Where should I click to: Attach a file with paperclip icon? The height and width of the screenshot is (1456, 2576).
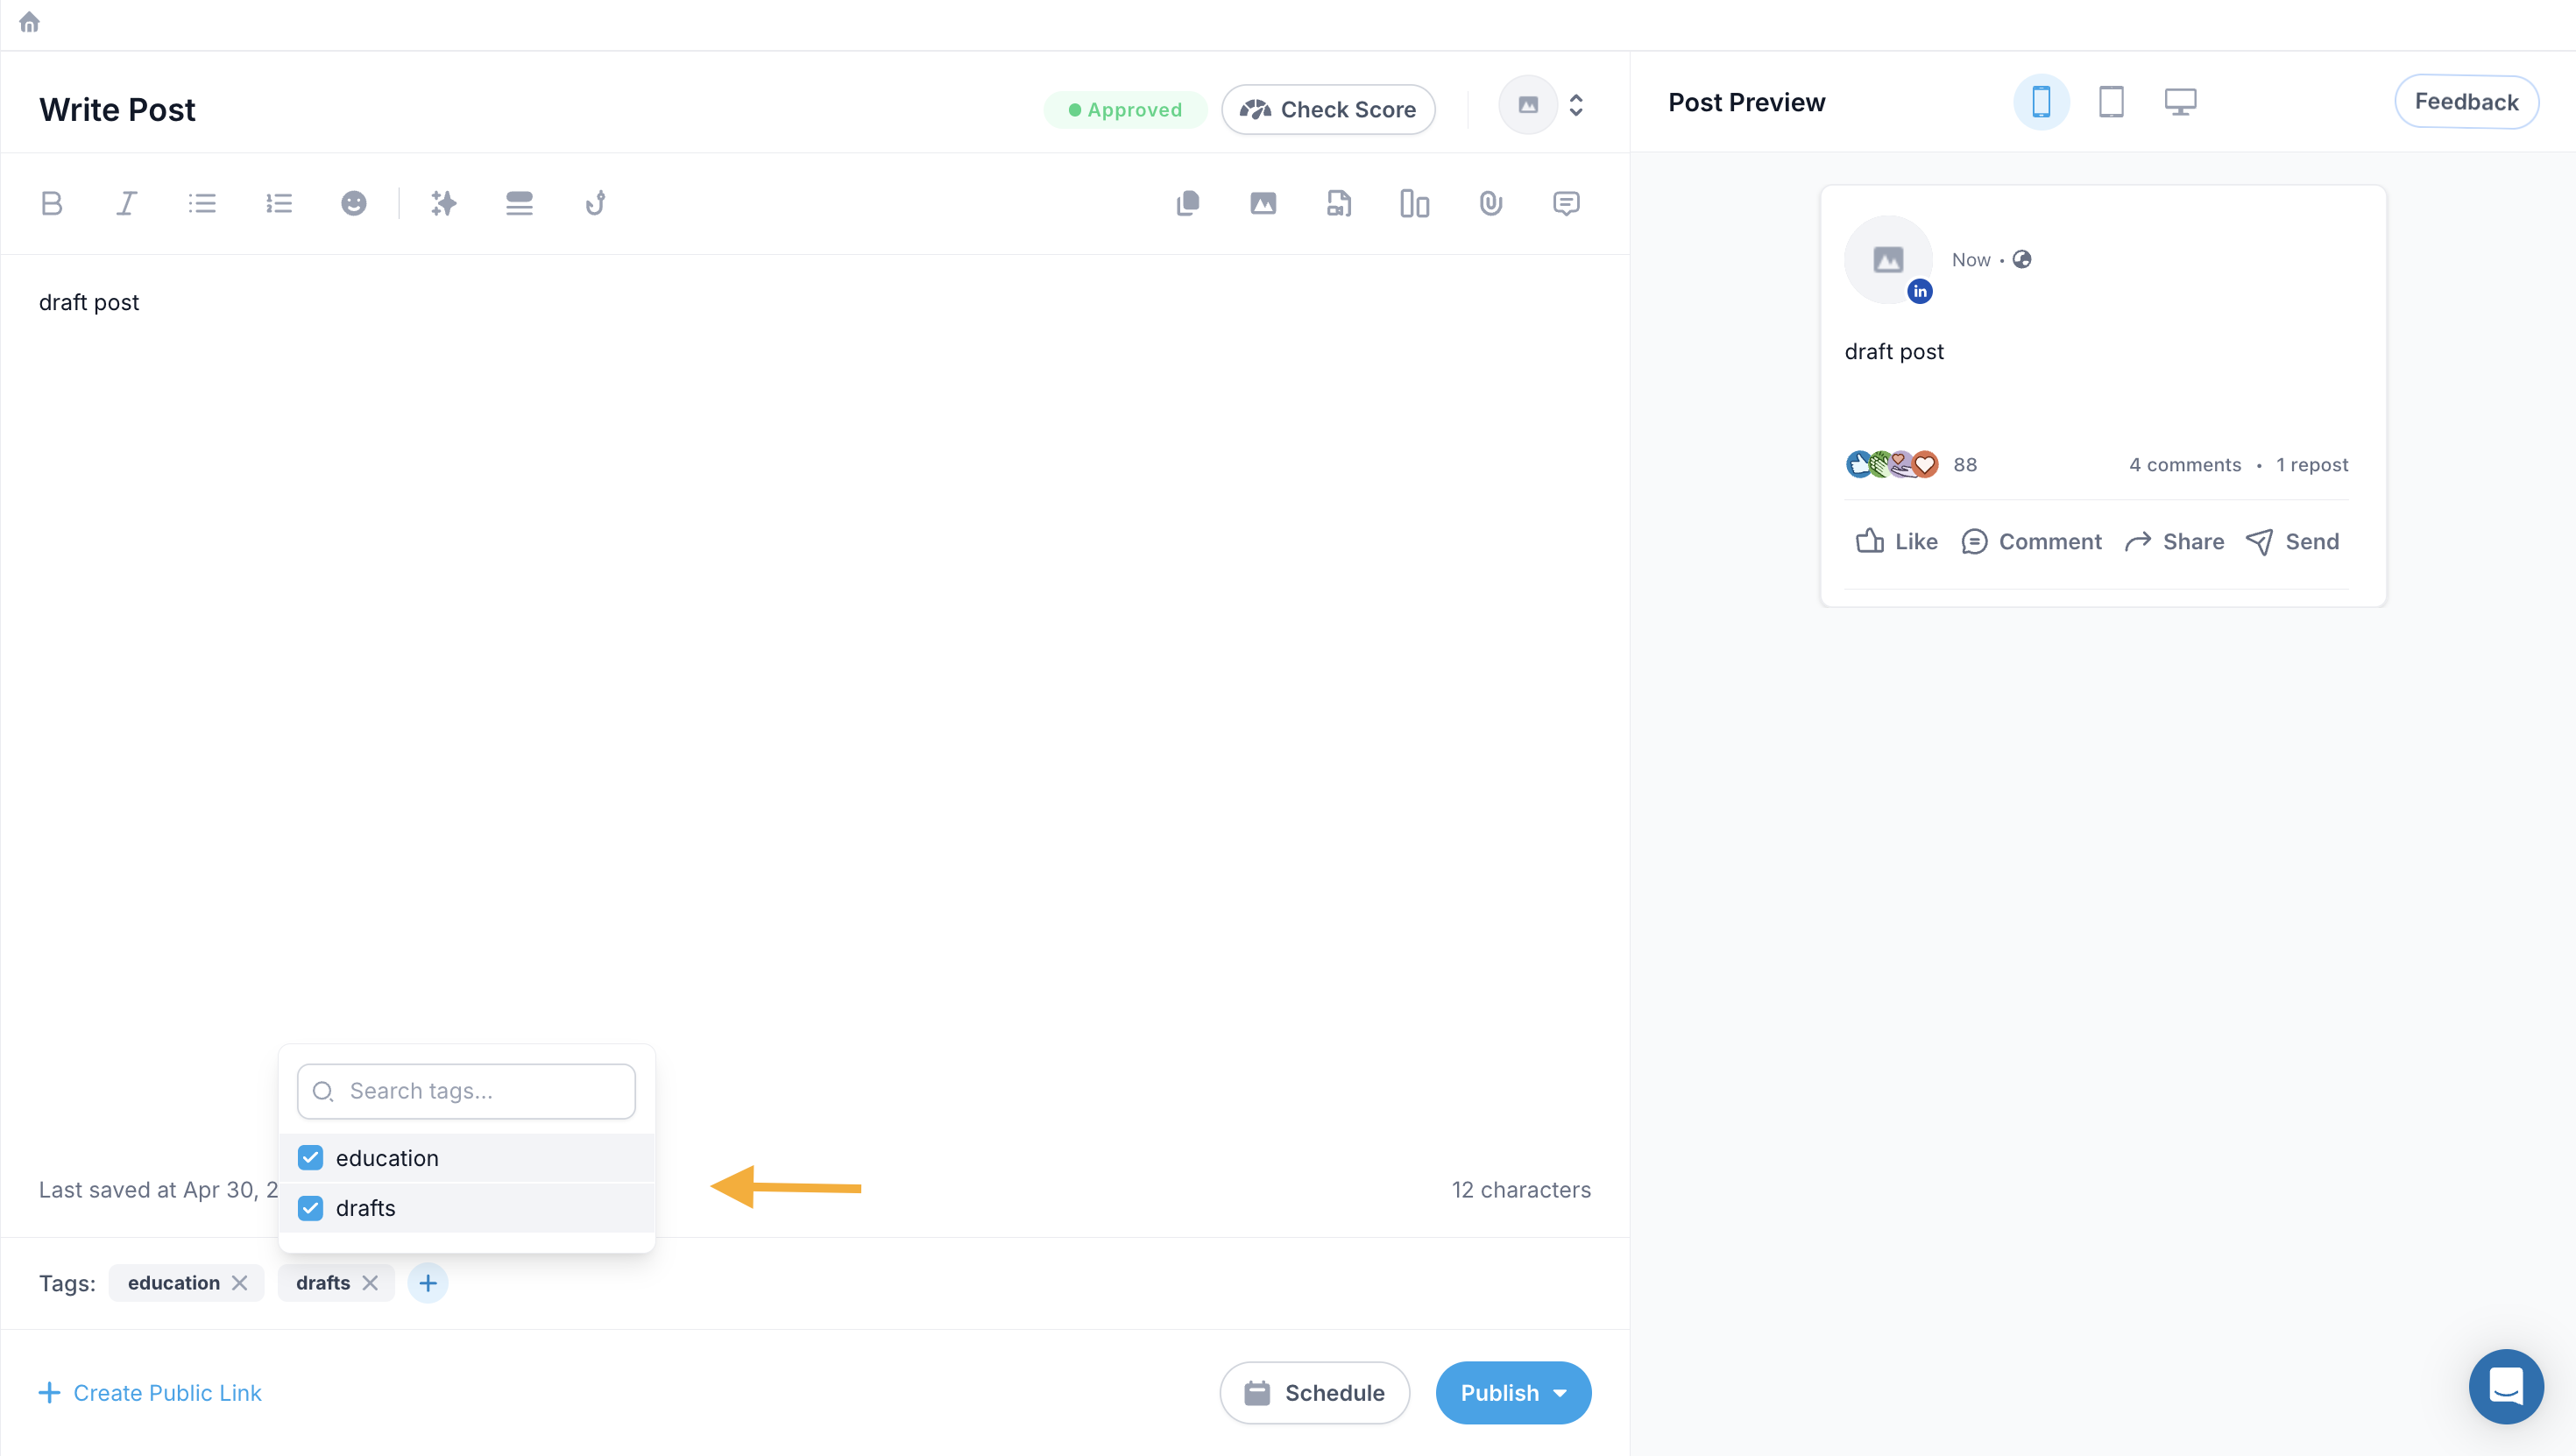coord(1490,203)
